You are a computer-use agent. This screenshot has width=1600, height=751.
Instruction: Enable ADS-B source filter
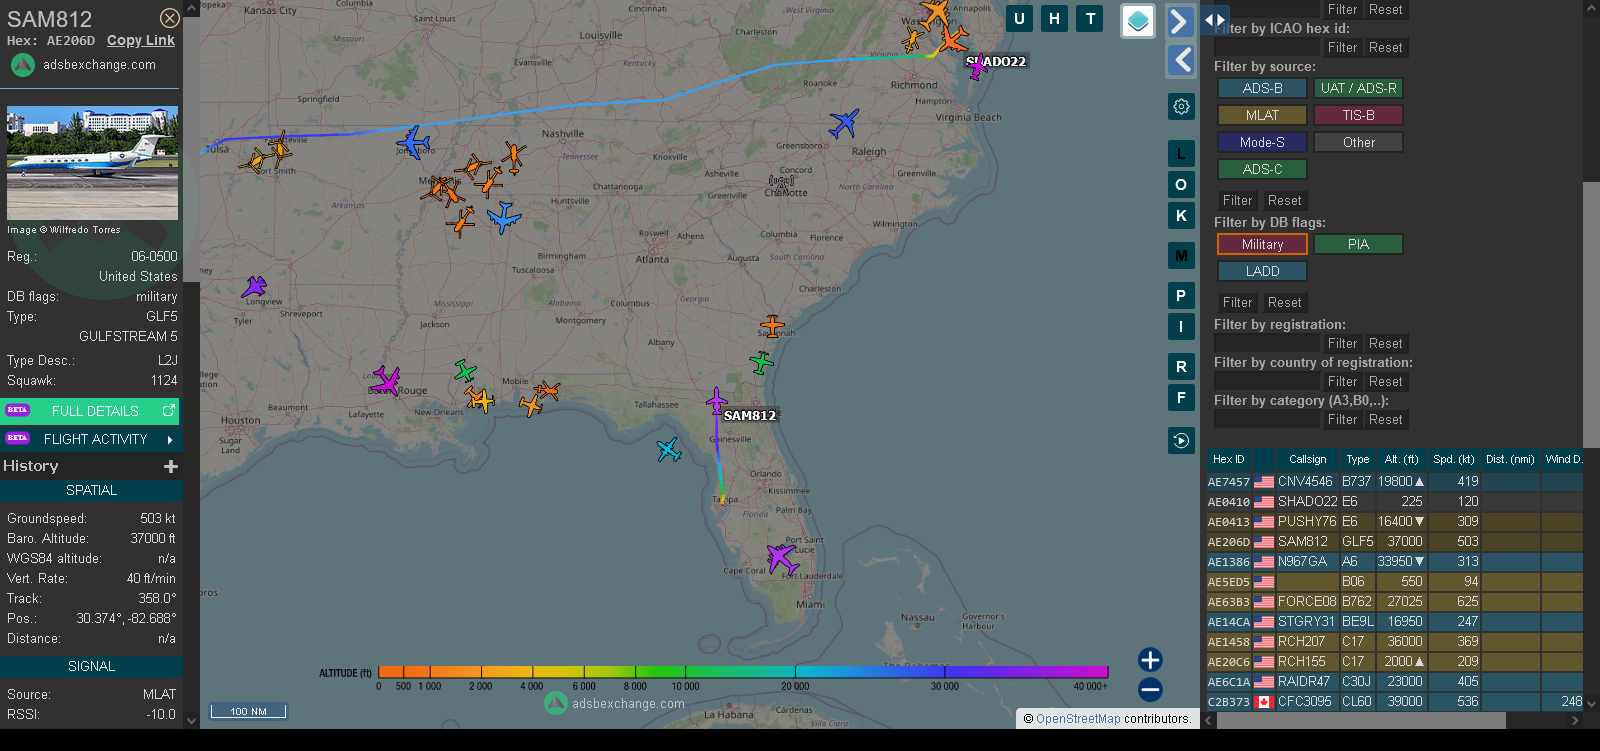click(x=1262, y=88)
